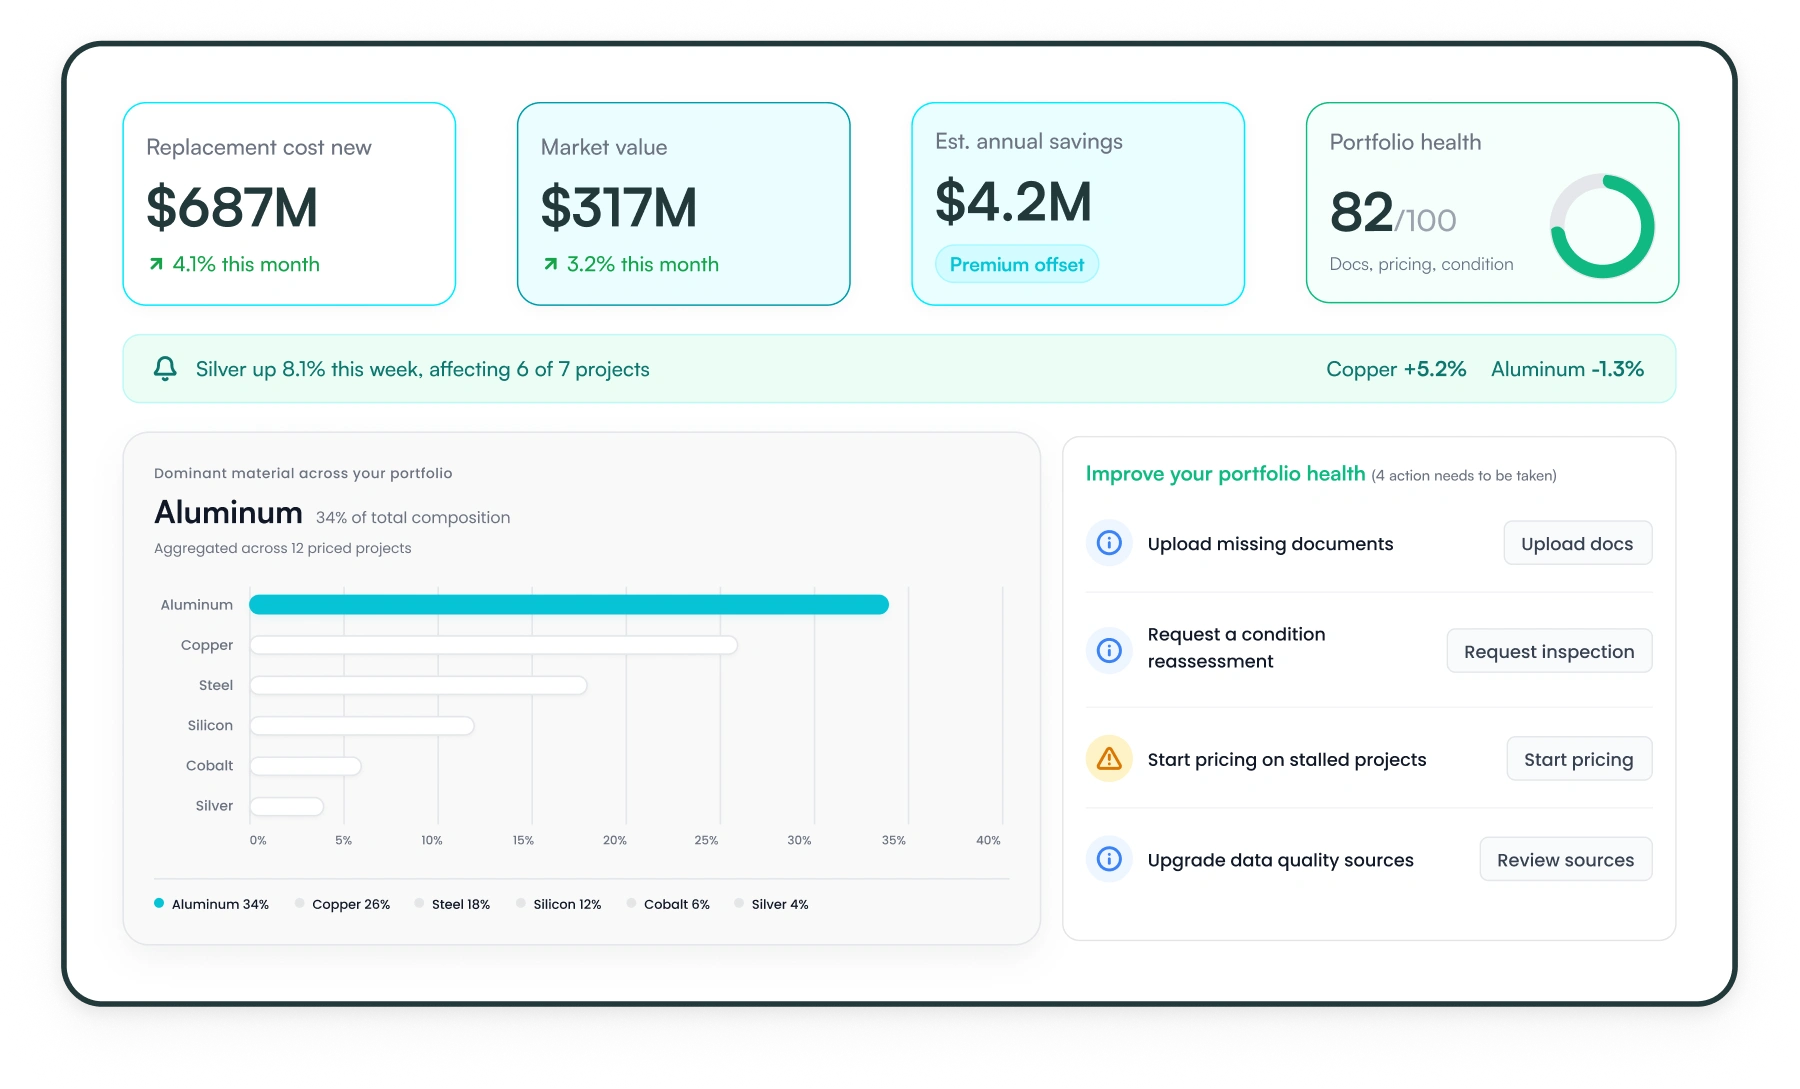Click the Request a condition reassessment label

tap(1236, 648)
